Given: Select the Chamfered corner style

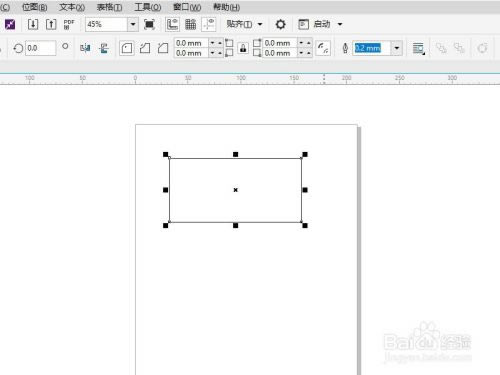Looking at the screenshot, I should coord(163,48).
